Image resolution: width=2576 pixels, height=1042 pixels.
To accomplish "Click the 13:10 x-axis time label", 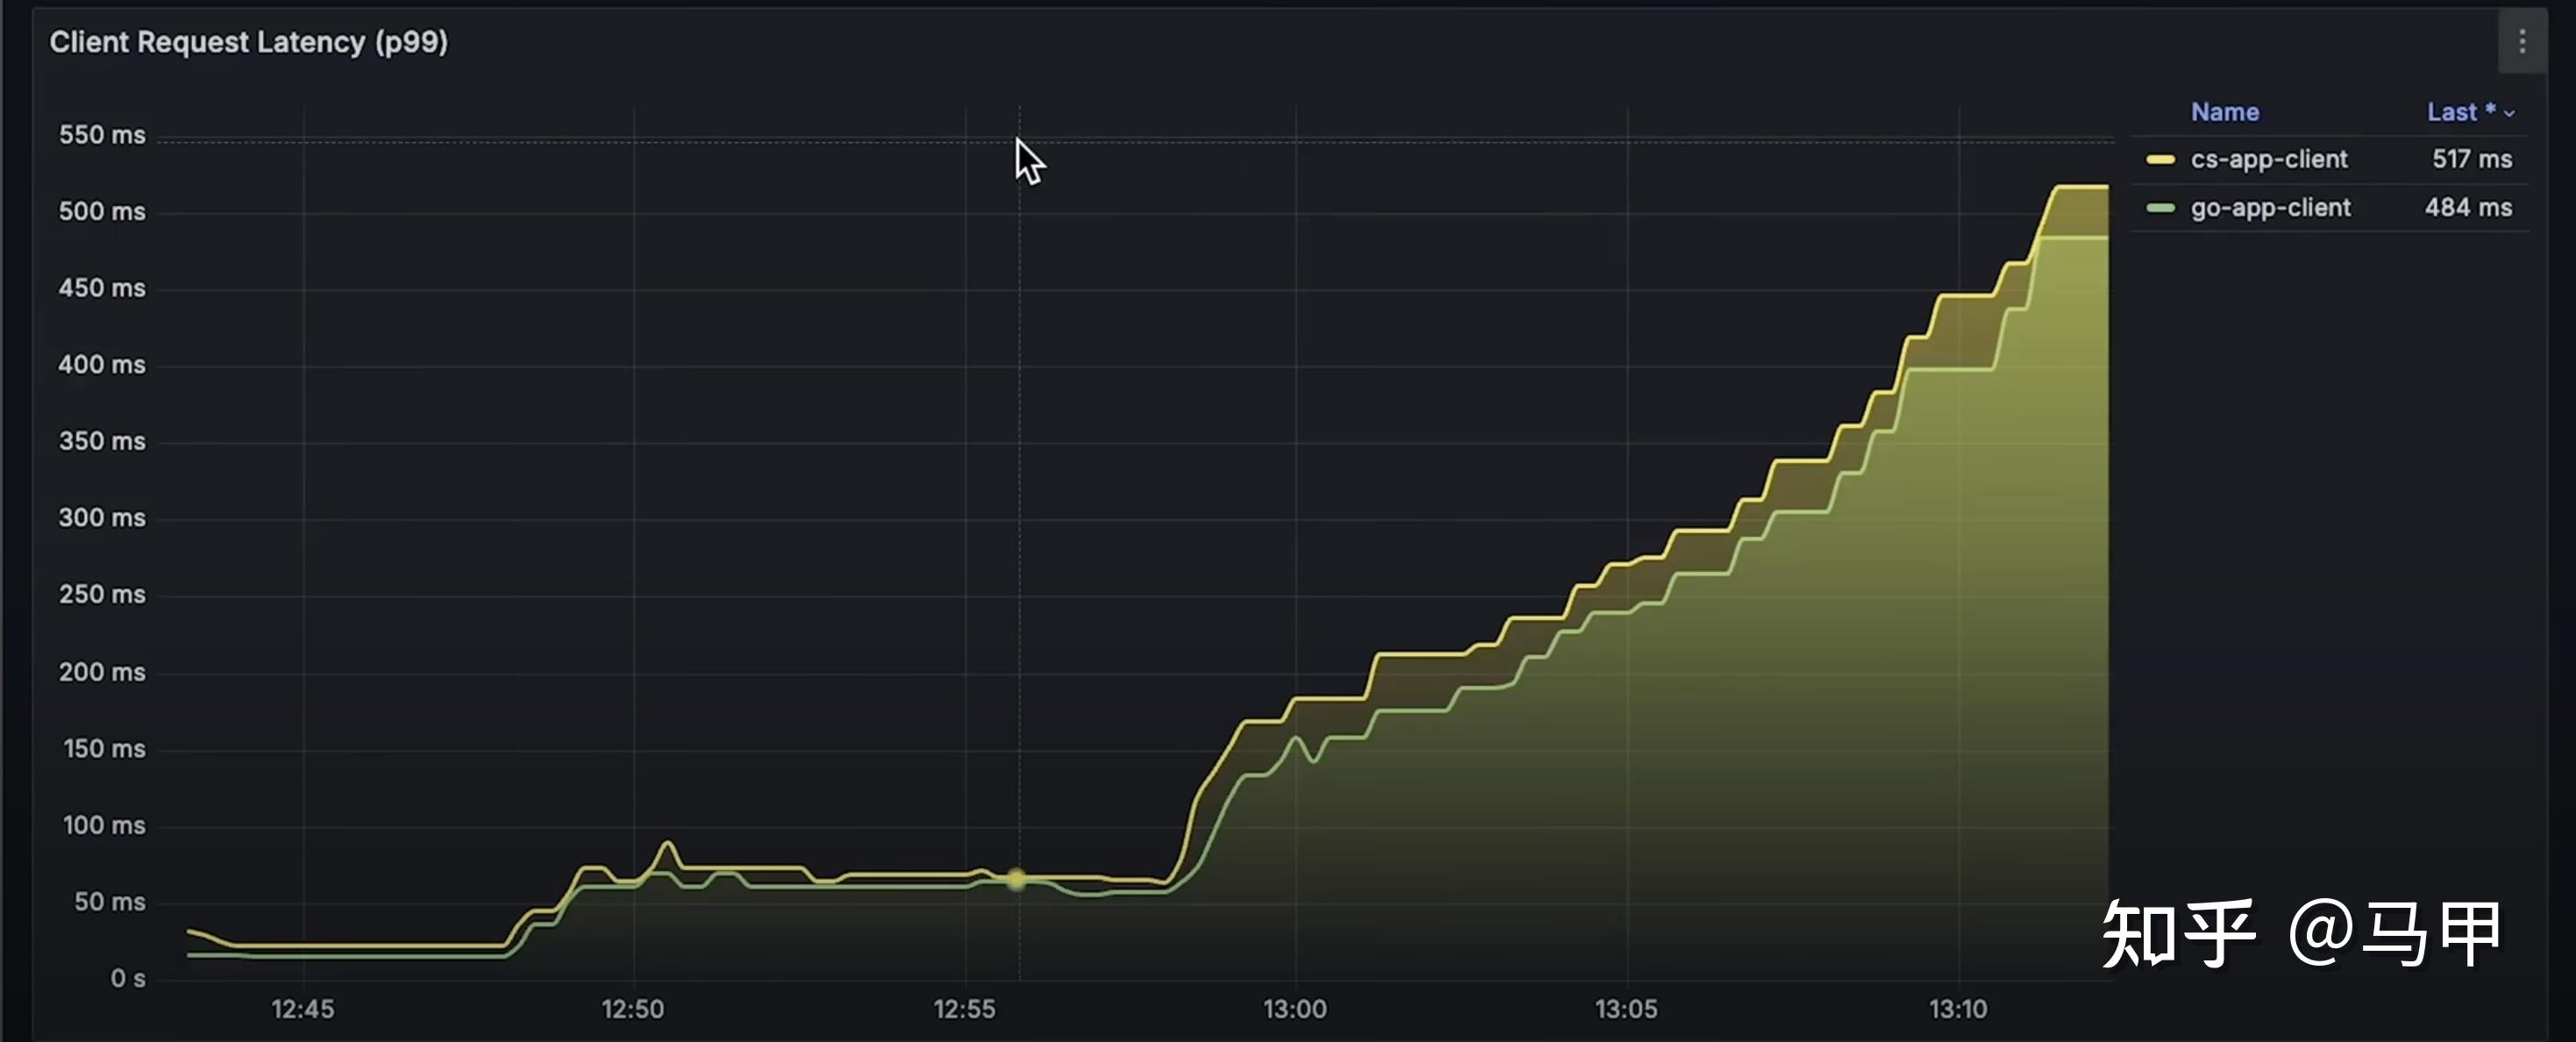I will click(1957, 1009).
